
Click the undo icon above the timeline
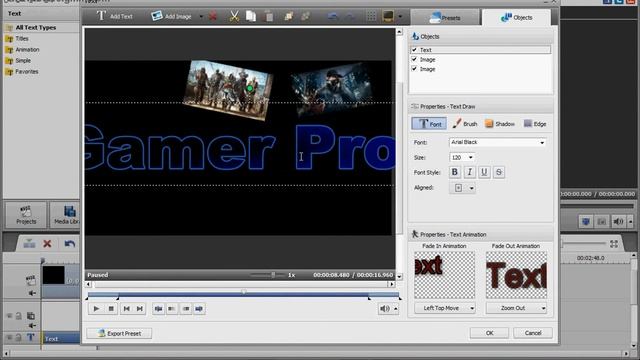click(70, 244)
